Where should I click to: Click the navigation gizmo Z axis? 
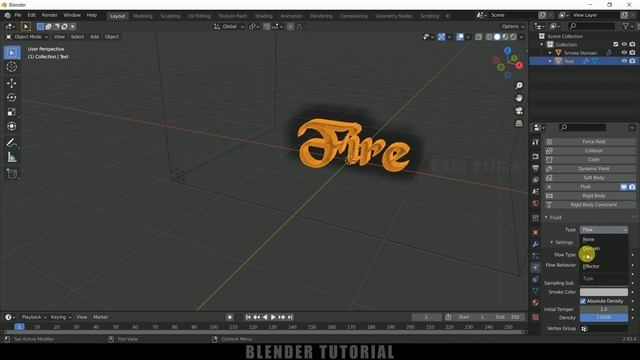[x=507, y=51]
